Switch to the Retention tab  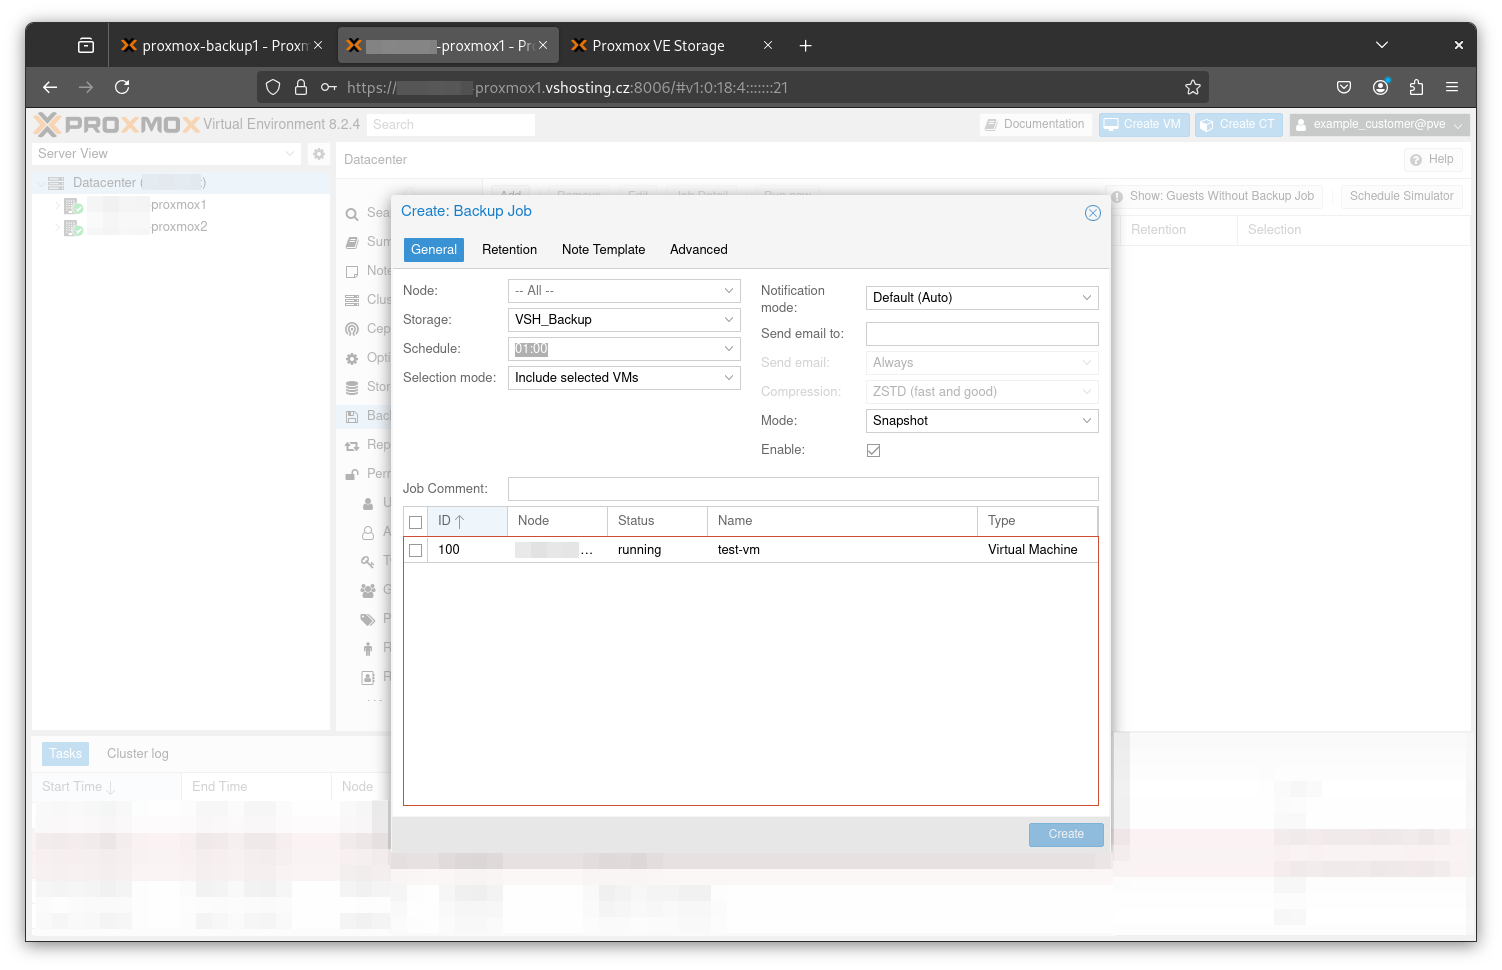tap(509, 250)
